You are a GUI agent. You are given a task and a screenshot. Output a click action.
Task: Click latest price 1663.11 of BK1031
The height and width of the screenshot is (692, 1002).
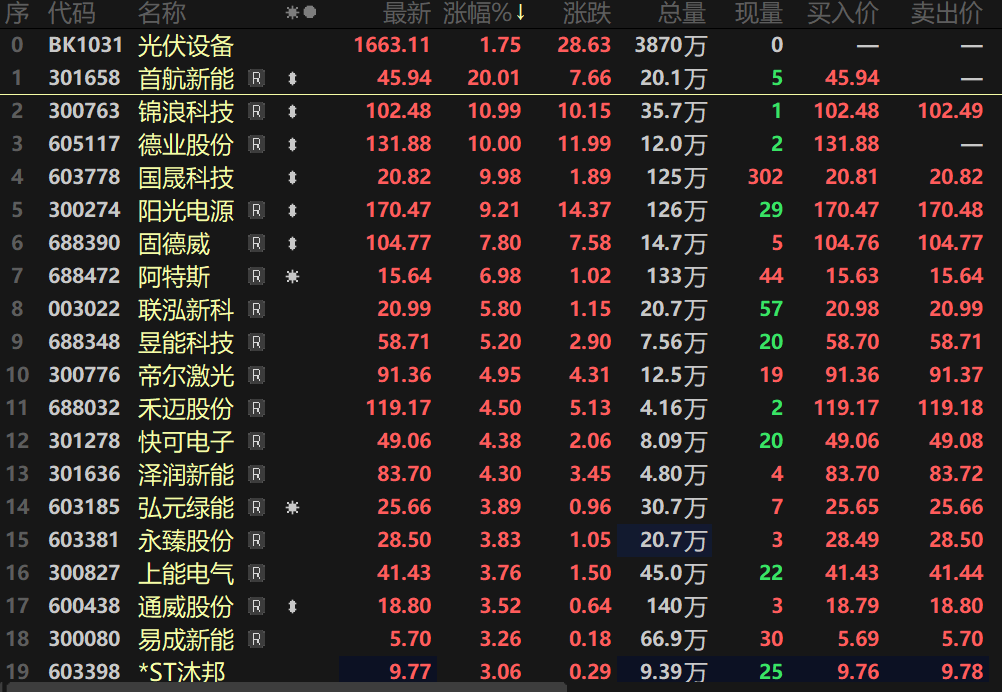(x=392, y=45)
